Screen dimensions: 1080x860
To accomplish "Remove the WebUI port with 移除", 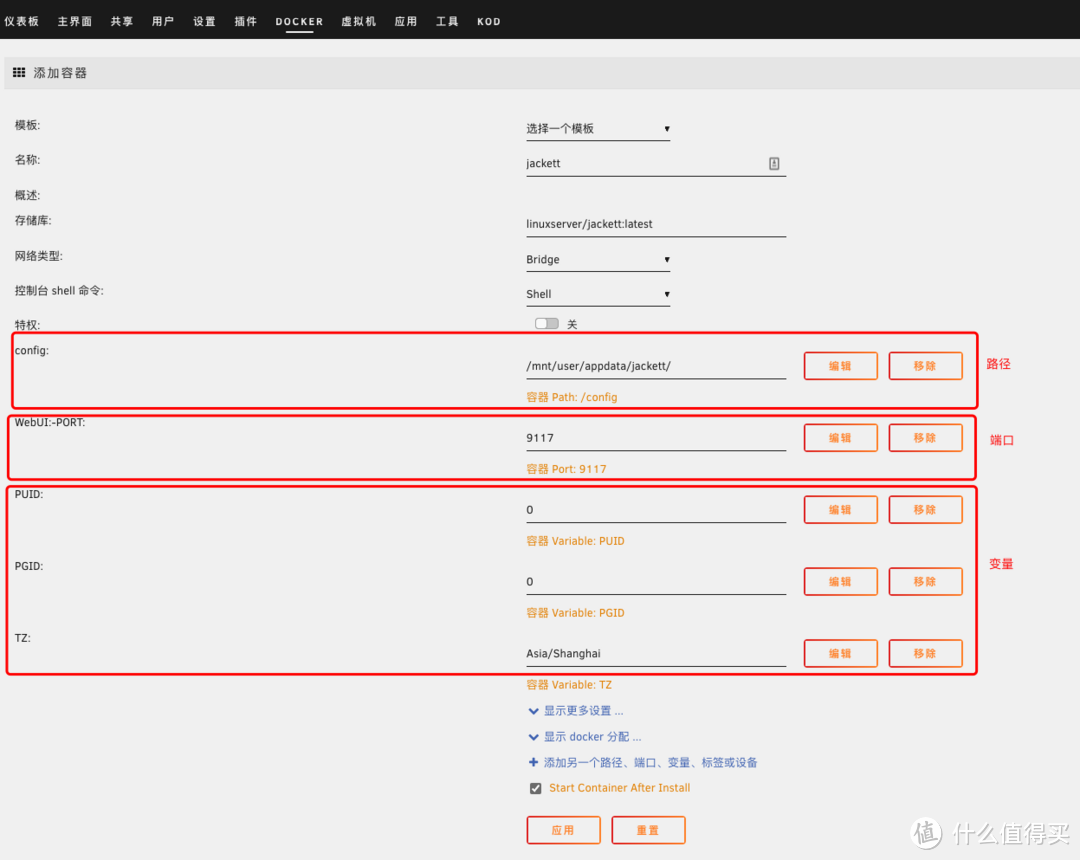I will pyautogui.click(x=925, y=438).
